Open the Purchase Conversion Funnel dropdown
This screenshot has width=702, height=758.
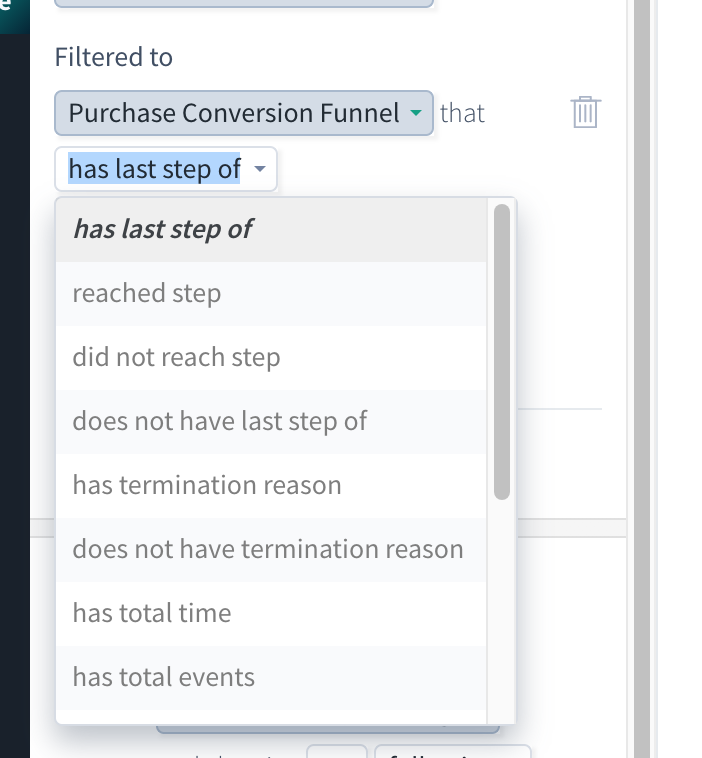click(244, 113)
